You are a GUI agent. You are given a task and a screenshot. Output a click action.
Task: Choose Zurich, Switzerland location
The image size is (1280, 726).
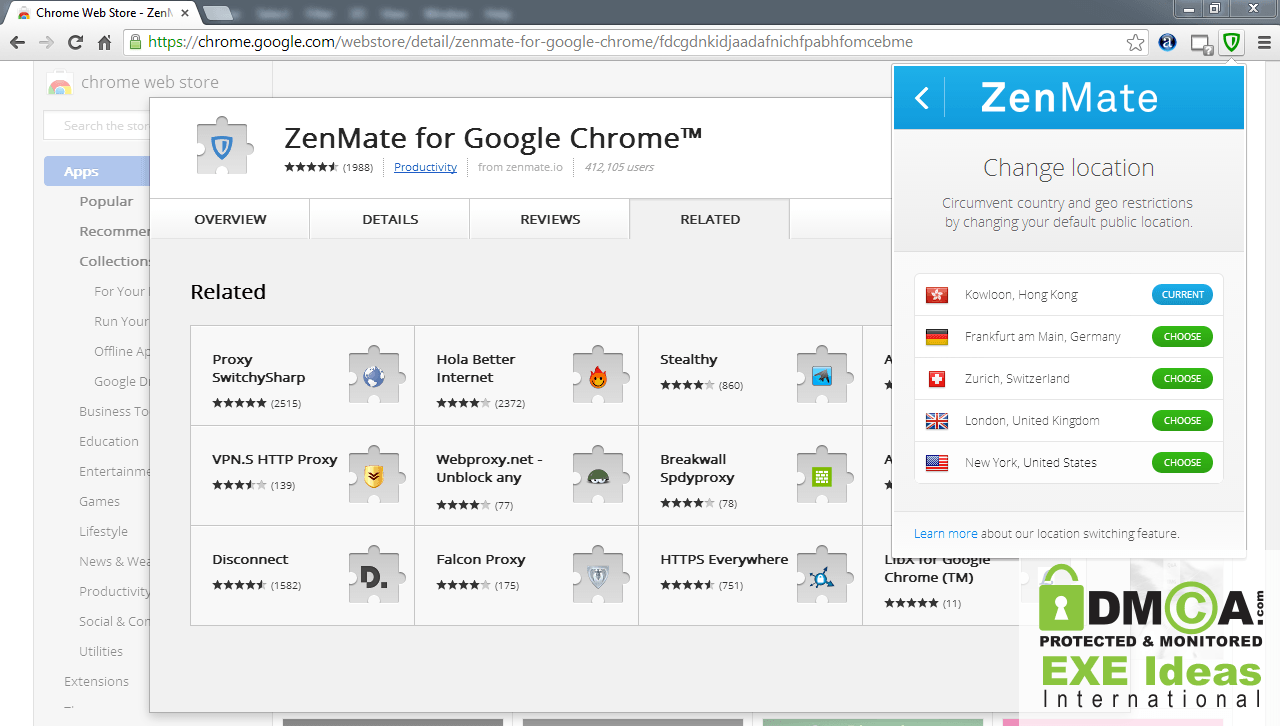click(1182, 379)
